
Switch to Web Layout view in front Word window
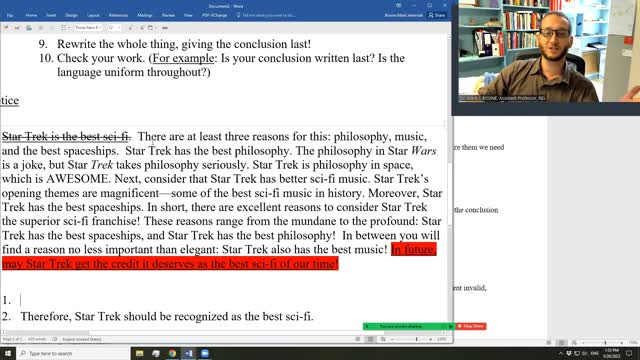pyautogui.click(x=383, y=339)
